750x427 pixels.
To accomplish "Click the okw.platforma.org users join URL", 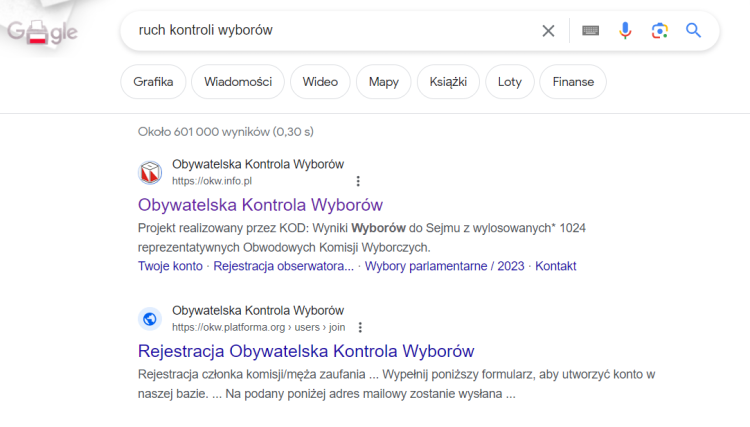I will click(258, 328).
